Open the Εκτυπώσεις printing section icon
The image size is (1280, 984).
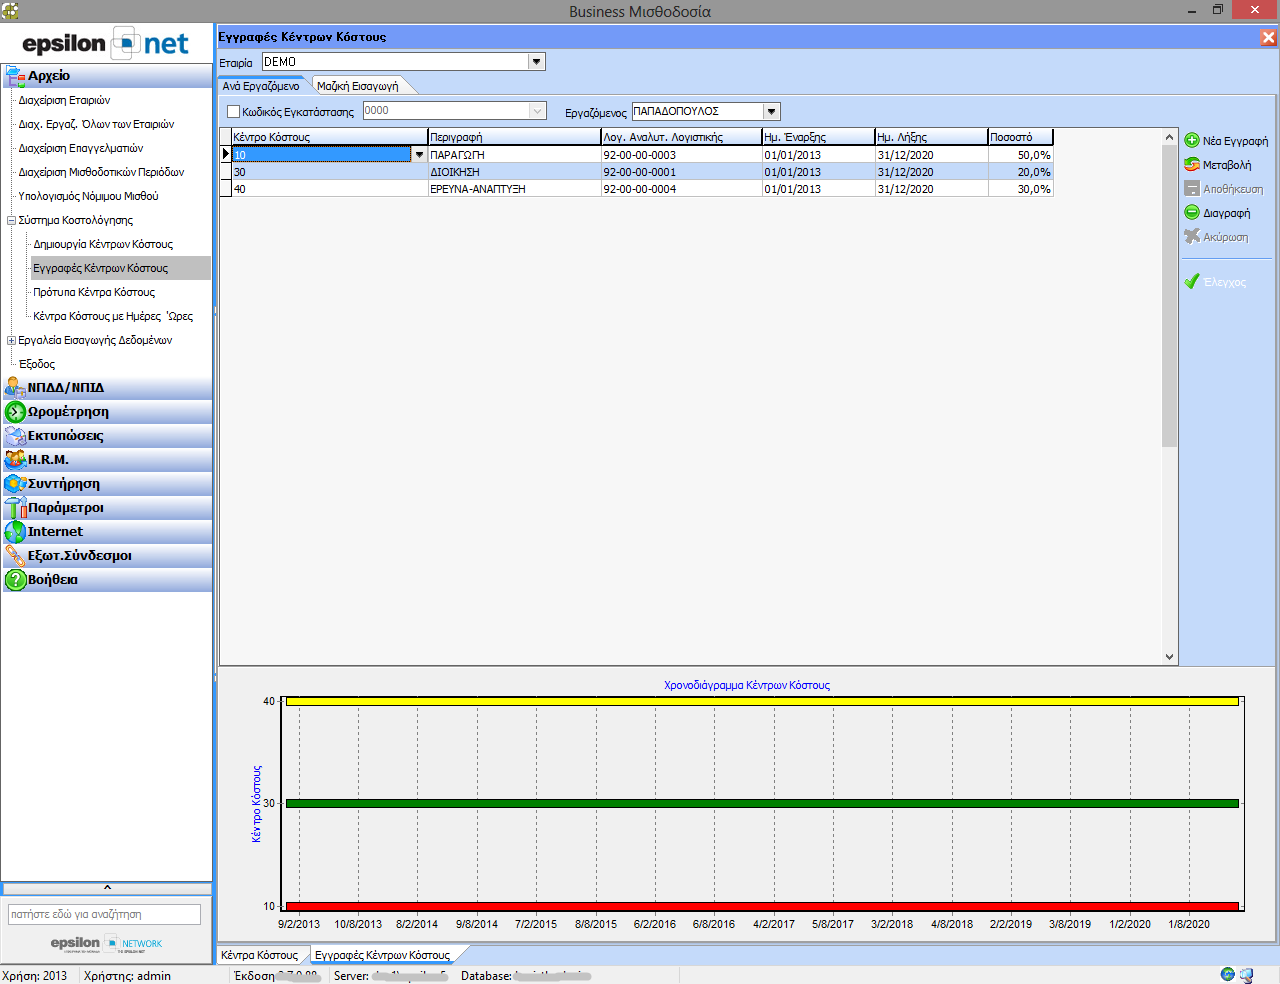(x=15, y=436)
